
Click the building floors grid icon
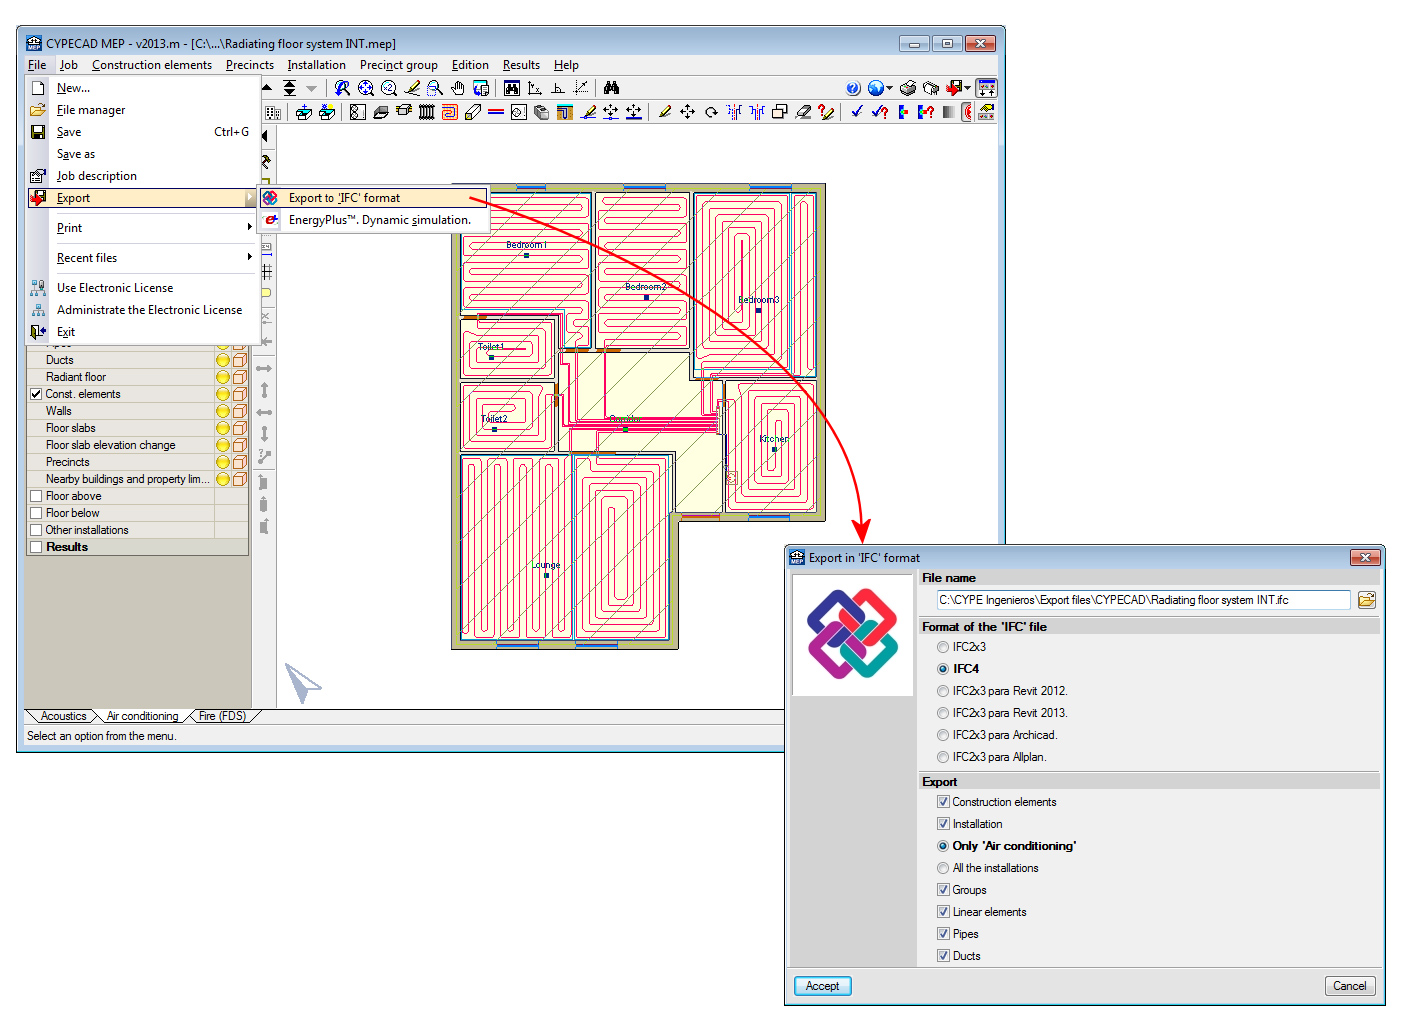click(273, 112)
